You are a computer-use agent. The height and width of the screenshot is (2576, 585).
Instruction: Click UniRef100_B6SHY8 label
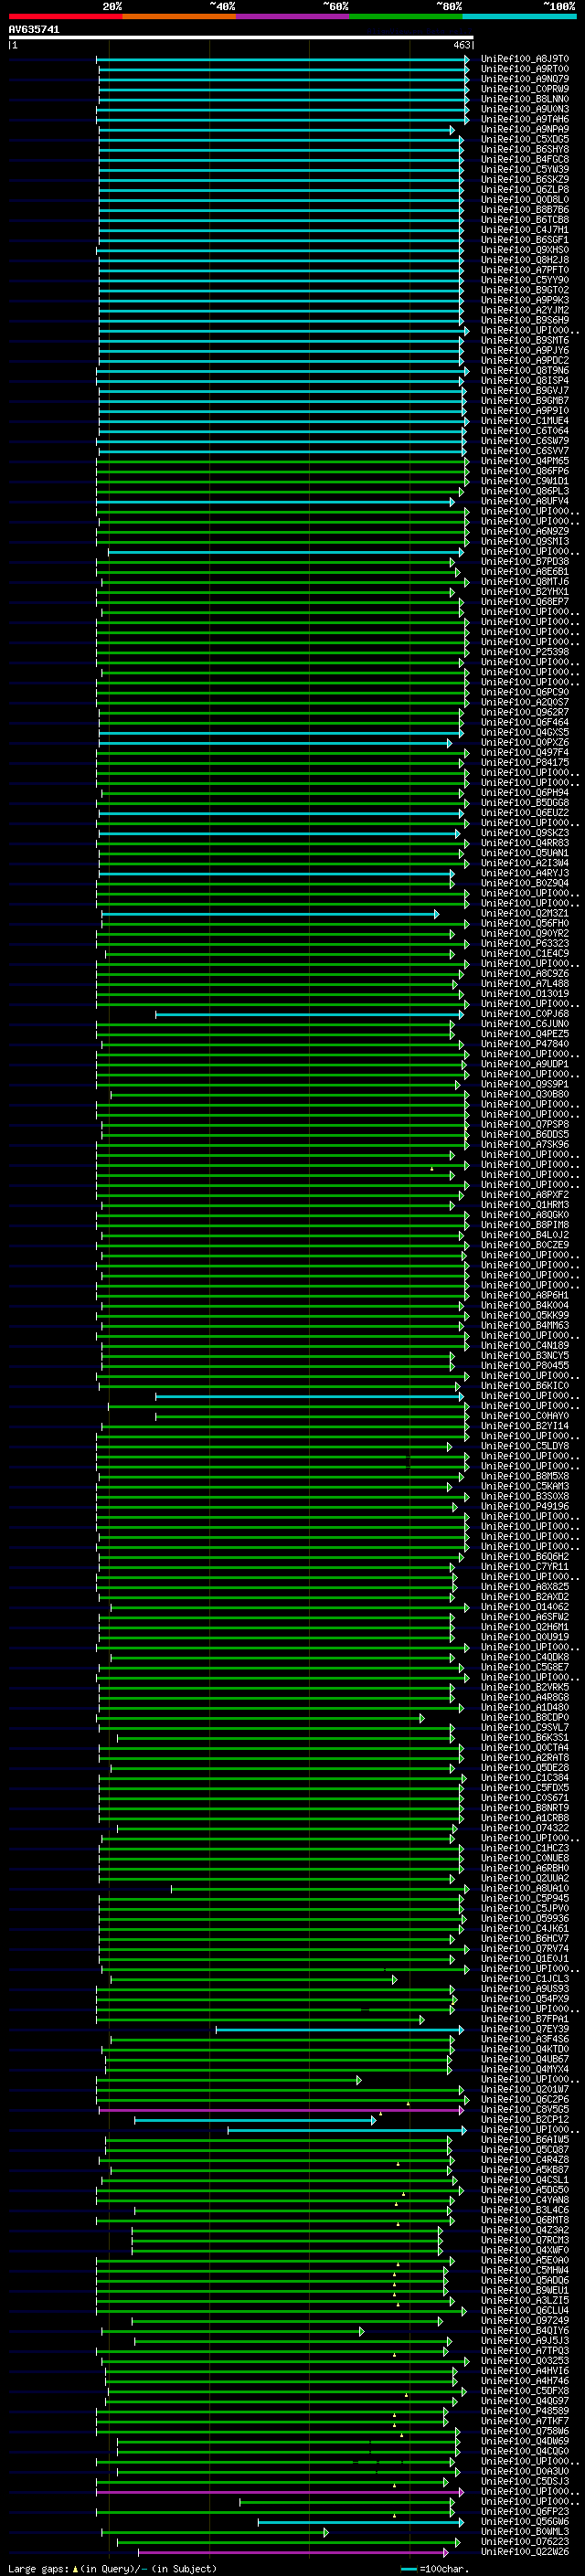(525, 149)
